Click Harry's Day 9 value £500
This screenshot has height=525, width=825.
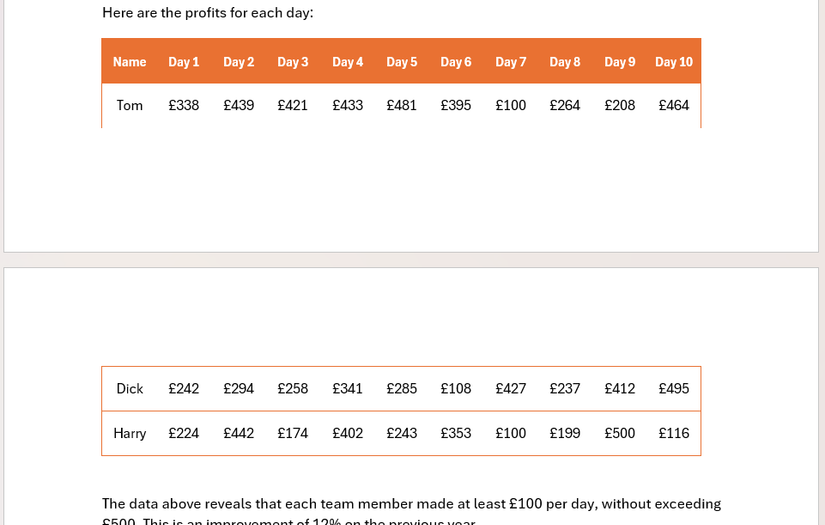[619, 433]
